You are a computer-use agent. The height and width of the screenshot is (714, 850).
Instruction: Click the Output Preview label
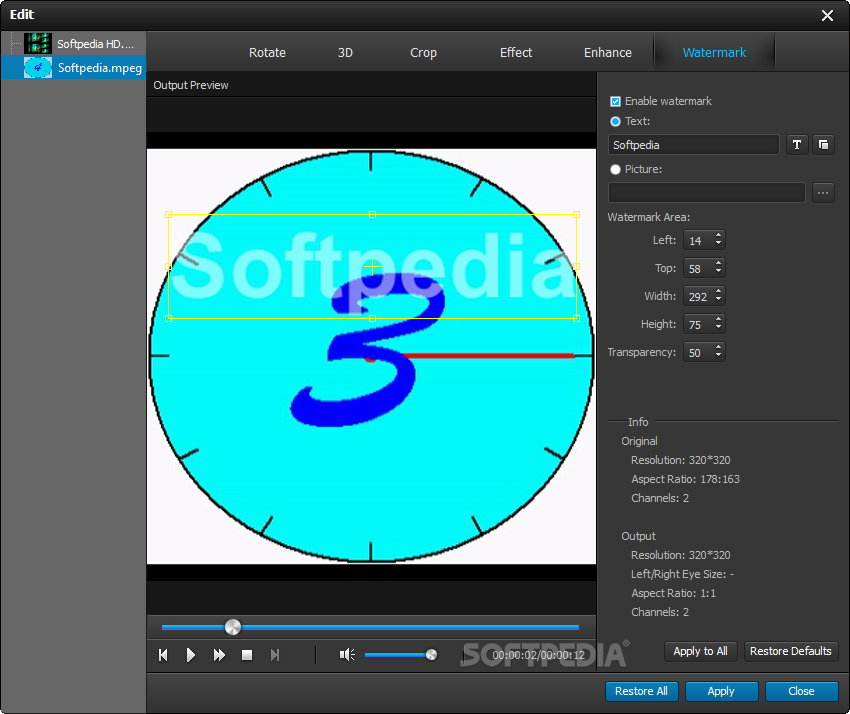click(x=191, y=85)
